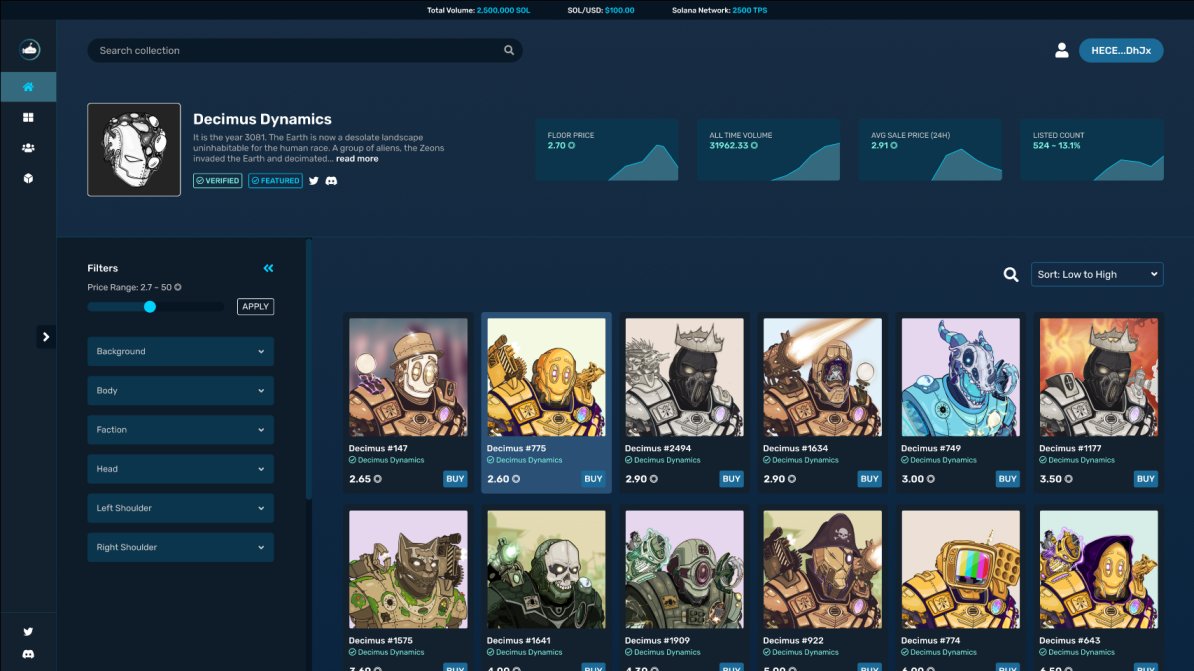The image size is (1194, 671).
Task: Click the Decimus Dynamics collection avatar
Action: point(134,149)
